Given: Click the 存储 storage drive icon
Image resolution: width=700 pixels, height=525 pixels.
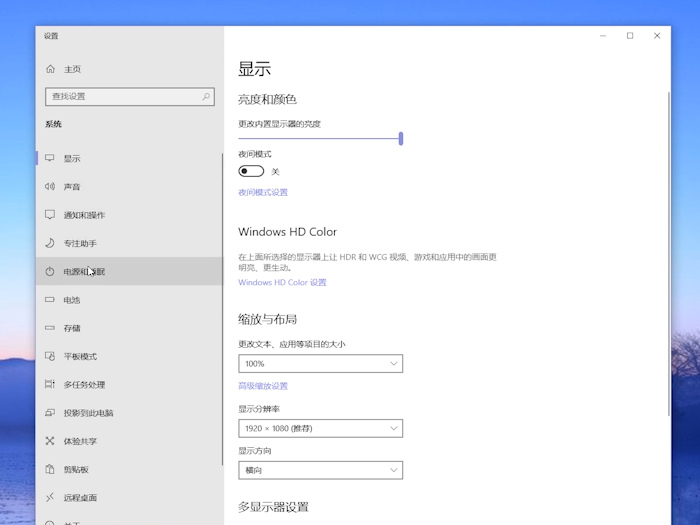Looking at the screenshot, I should pyautogui.click(x=50, y=328).
